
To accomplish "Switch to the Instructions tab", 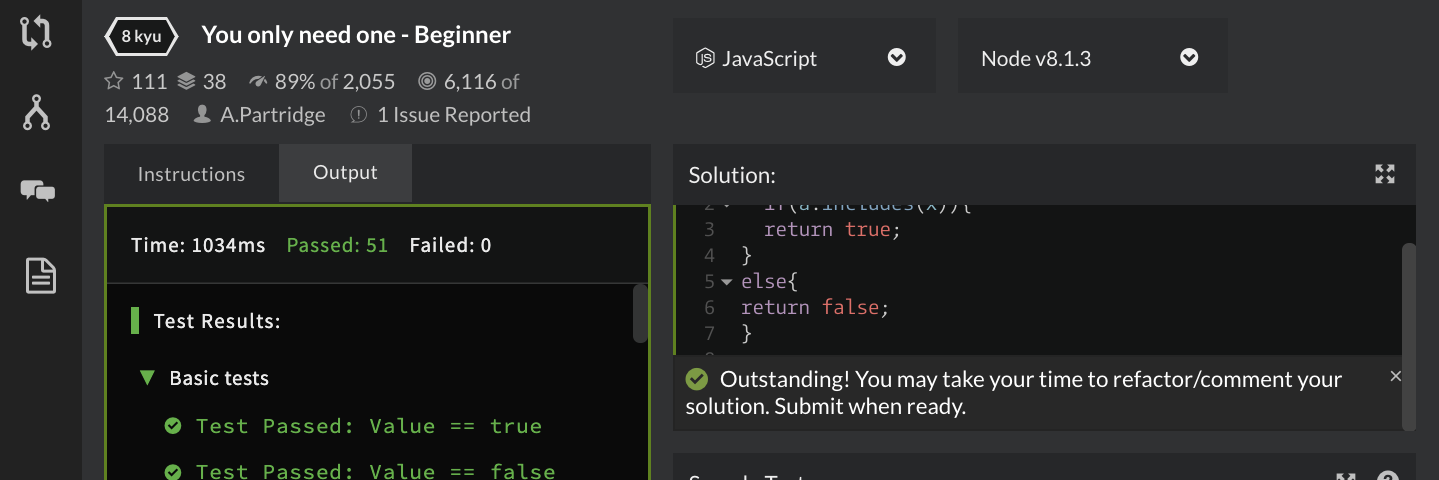I will point(191,174).
